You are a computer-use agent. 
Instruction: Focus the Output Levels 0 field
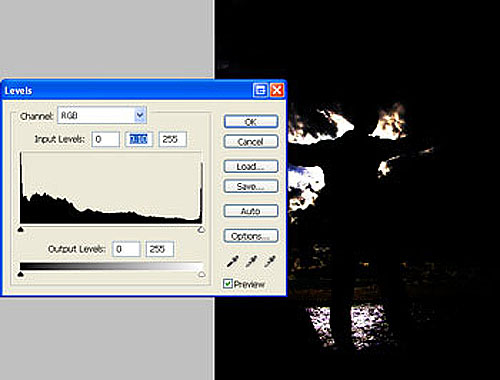126,249
